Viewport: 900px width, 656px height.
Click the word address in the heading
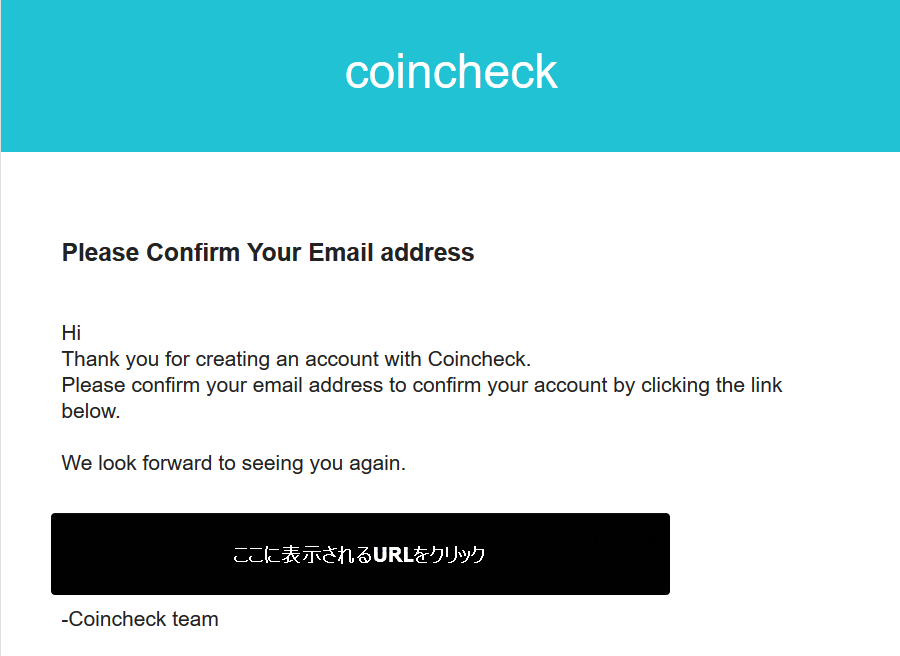(428, 253)
